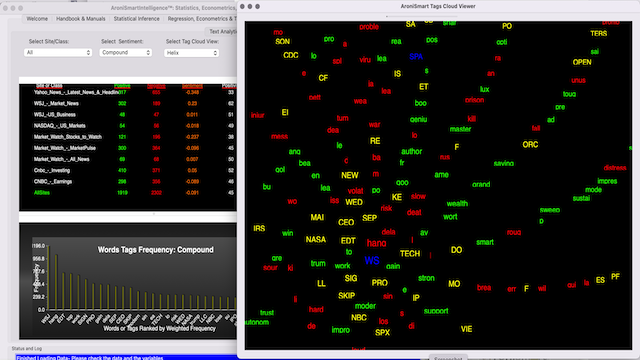Click the yellow NBC tag
640x360 pixels.
359,318
